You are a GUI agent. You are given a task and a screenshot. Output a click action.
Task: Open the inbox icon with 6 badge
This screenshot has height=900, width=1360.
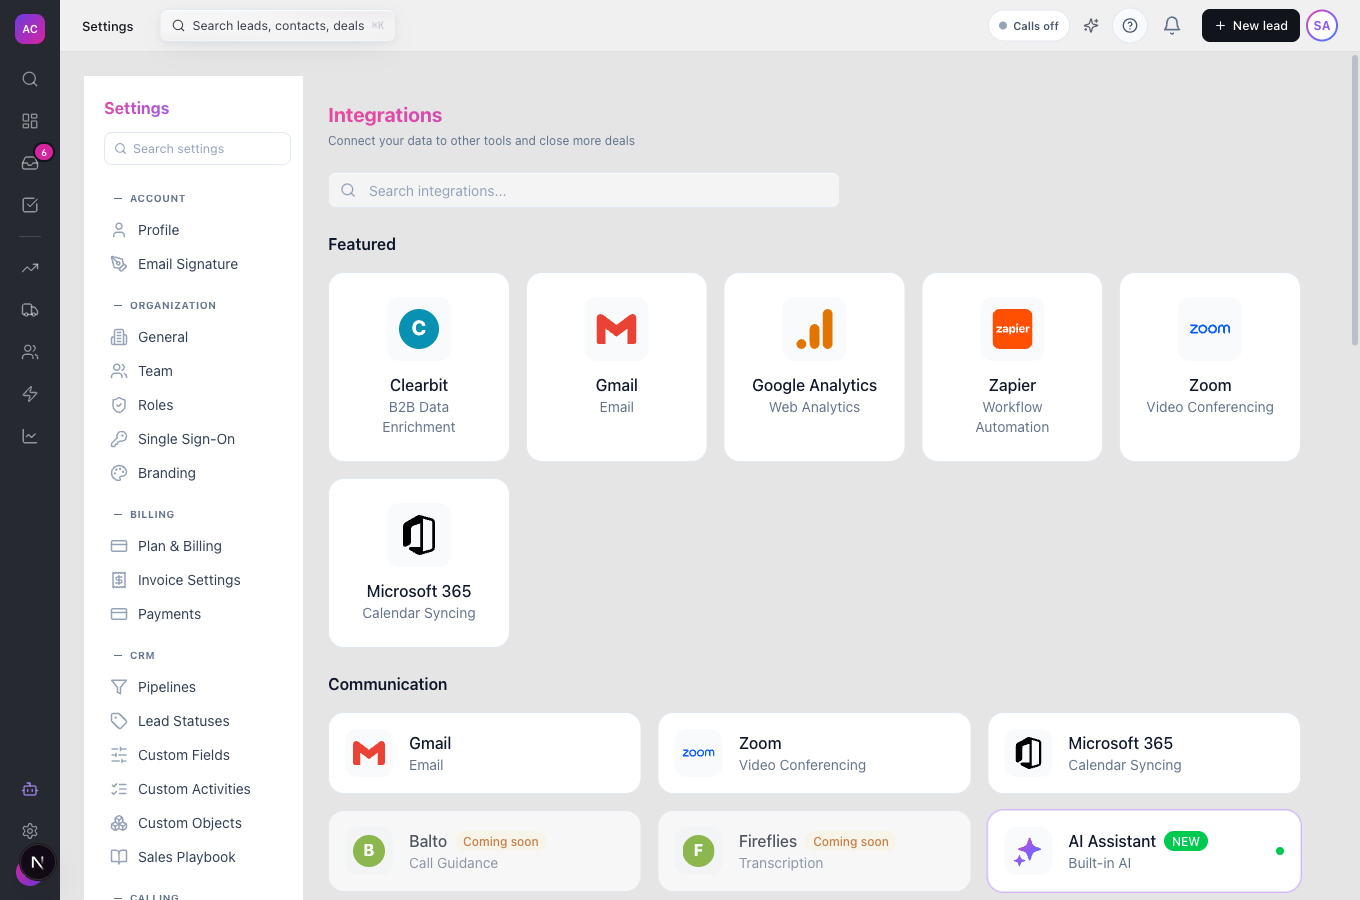pyautogui.click(x=30, y=163)
